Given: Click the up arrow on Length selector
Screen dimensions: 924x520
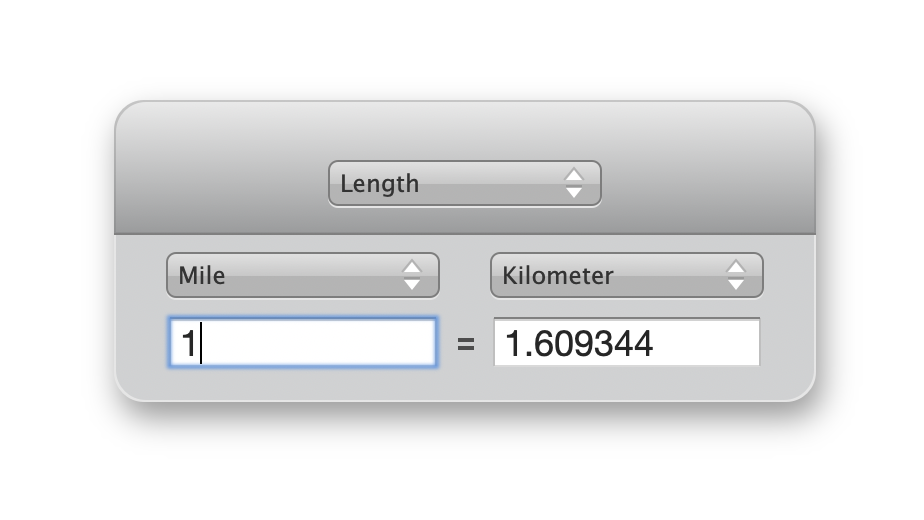Looking at the screenshot, I should [x=573, y=175].
